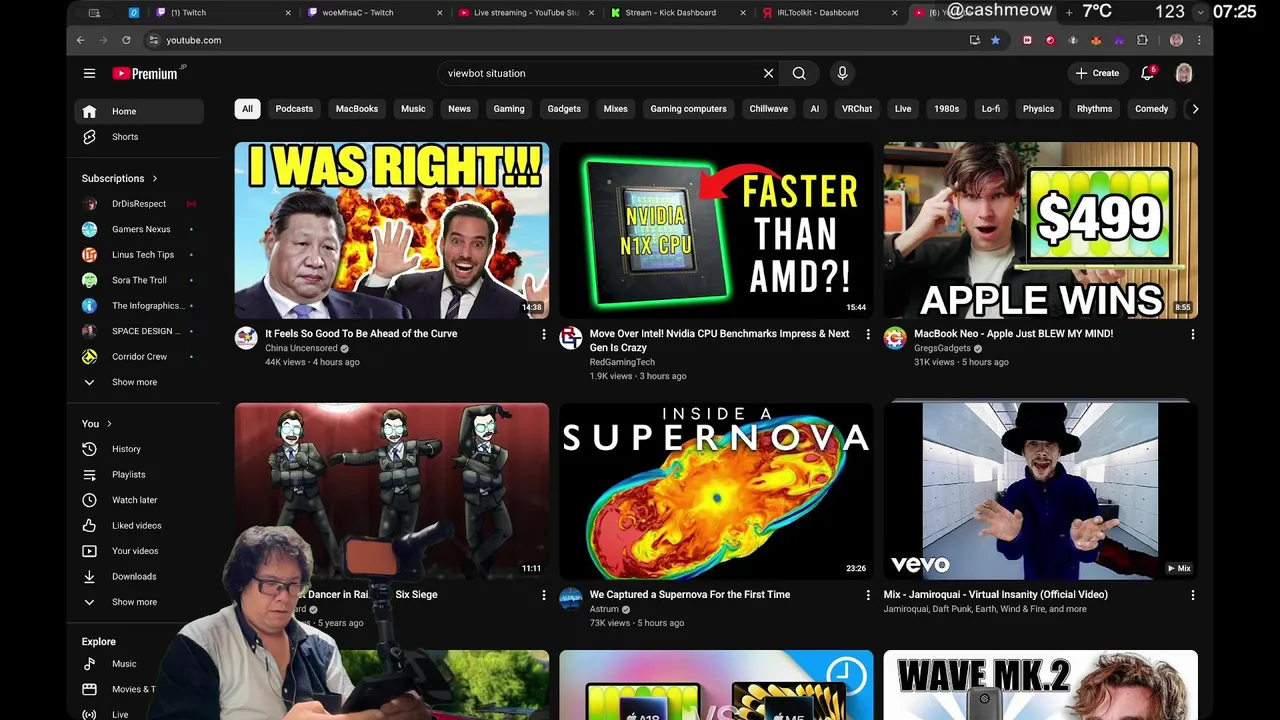Open the 'Inside a Supernova' thumbnail

click(x=716, y=491)
